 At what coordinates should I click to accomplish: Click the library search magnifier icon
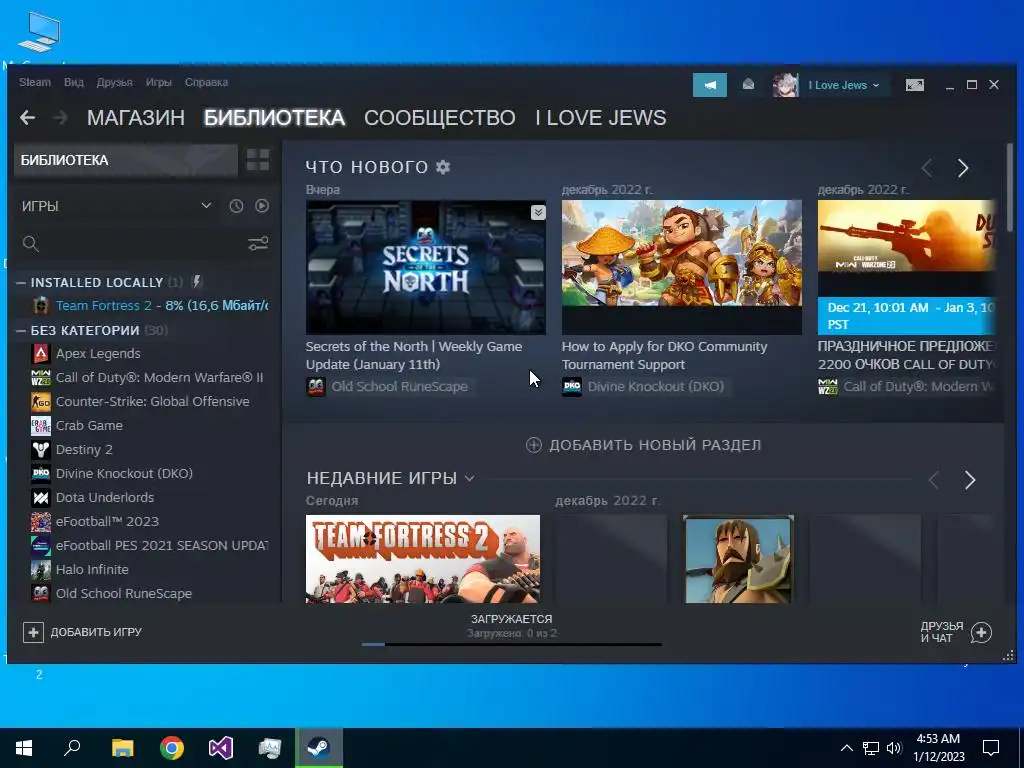click(x=31, y=244)
